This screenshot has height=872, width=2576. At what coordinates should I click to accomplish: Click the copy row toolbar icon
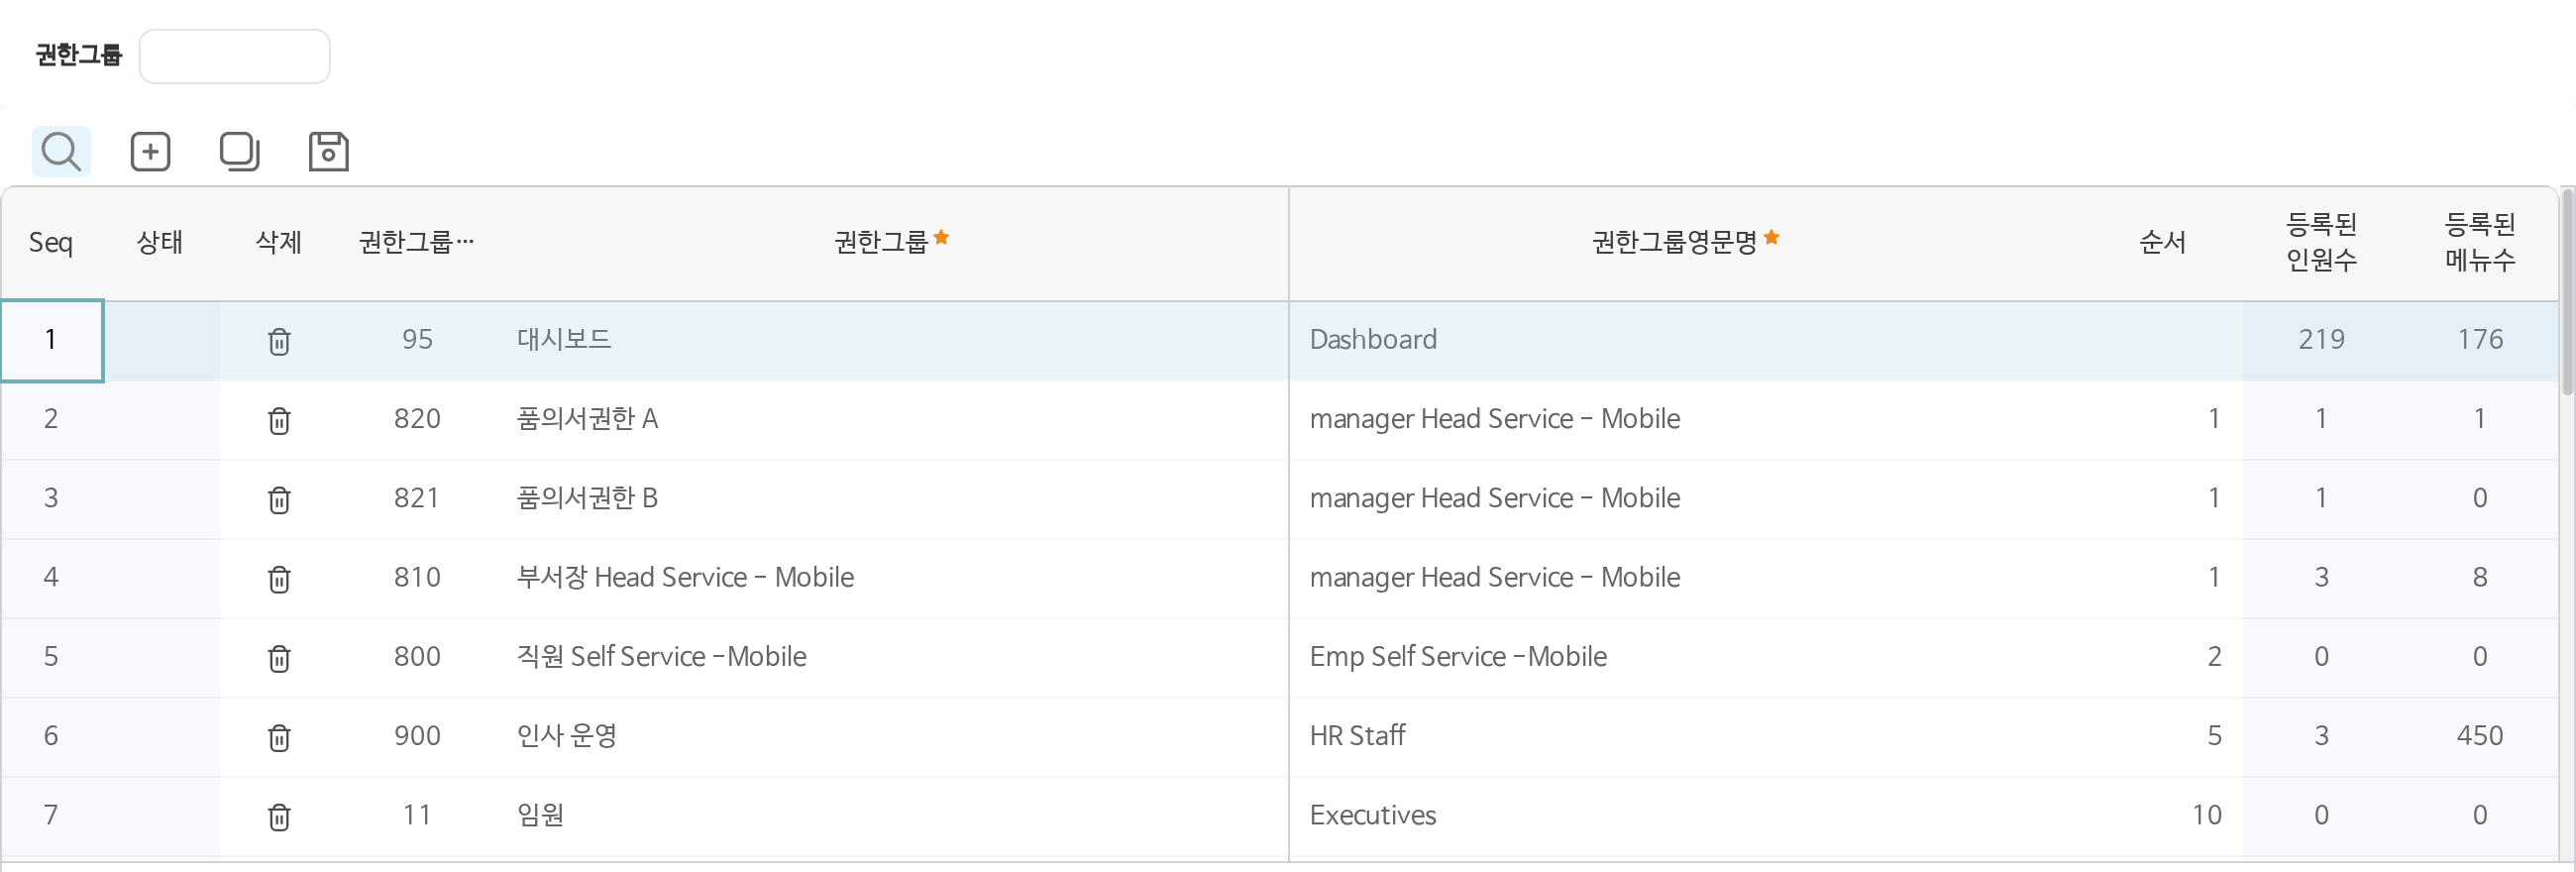[x=239, y=152]
